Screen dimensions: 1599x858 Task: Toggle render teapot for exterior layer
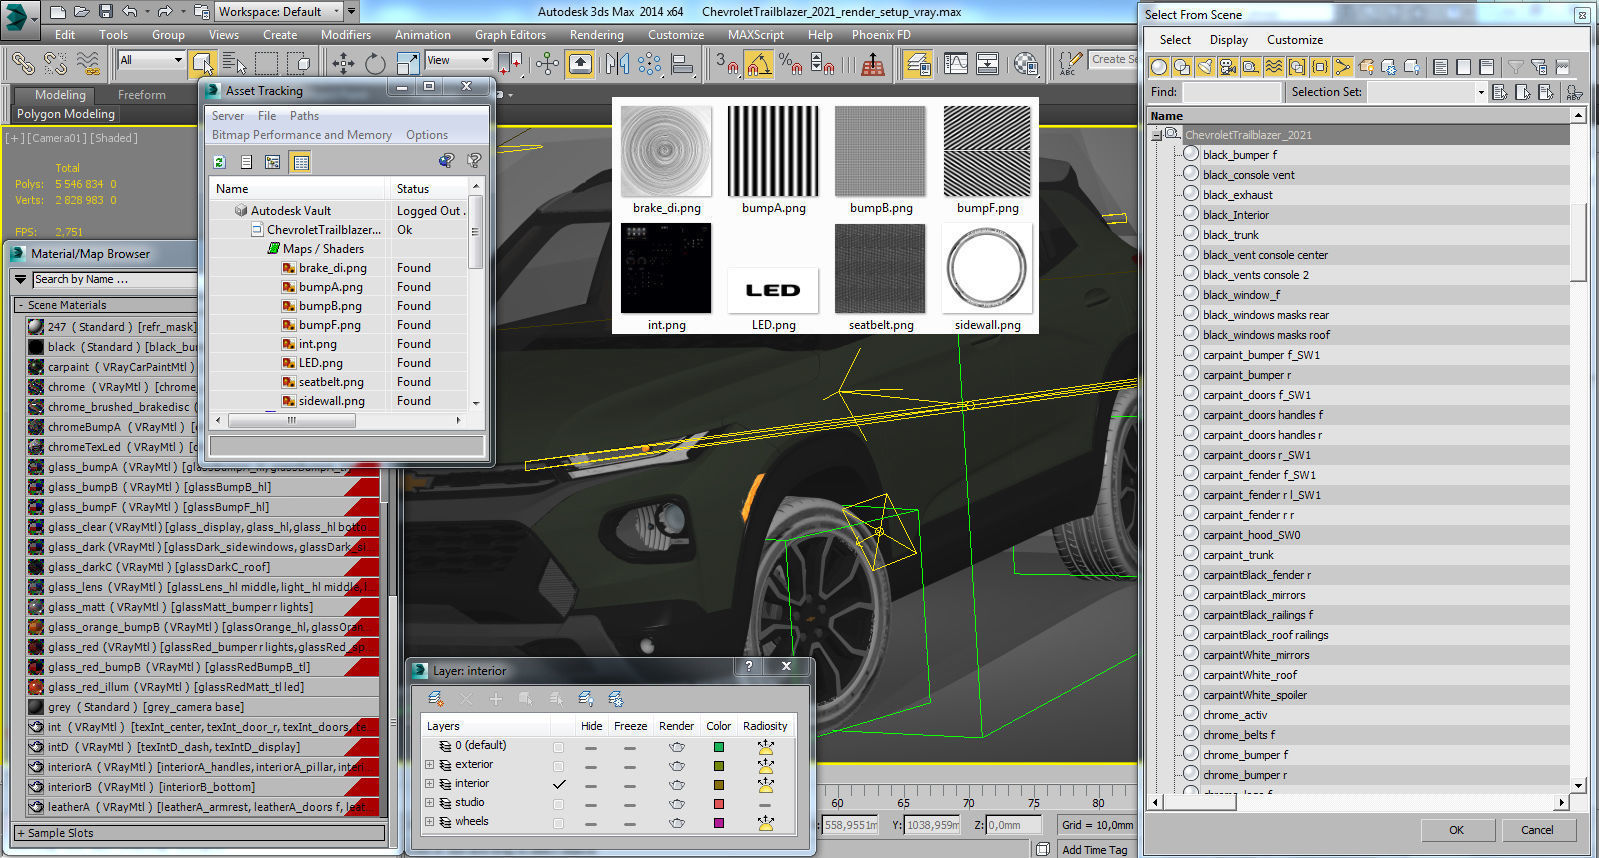[x=677, y=766]
